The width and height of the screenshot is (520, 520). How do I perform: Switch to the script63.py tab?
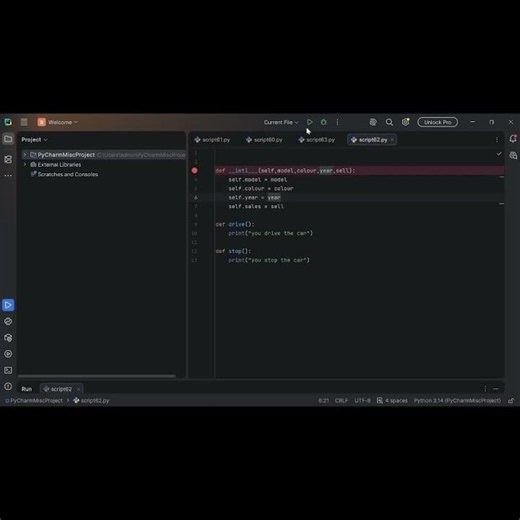click(317, 140)
